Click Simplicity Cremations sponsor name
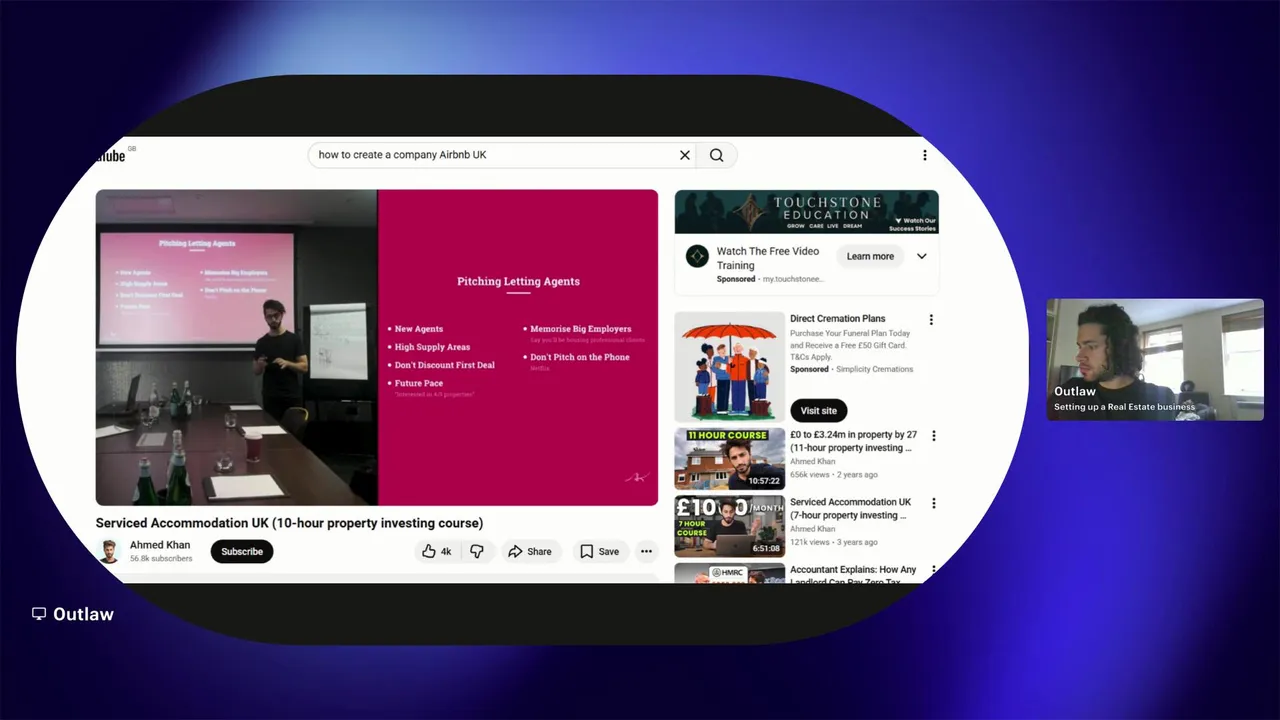Viewport: 1280px width, 720px height. pyautogui.click(x=873, y=369)
